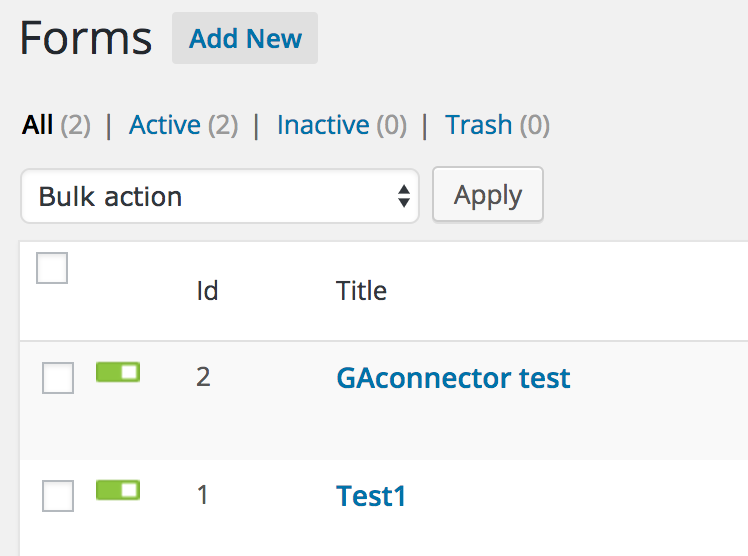Image resolution: width=748 pixels, height=556 pixels.
Task: Click the Forms page heading
Action: [86, 39]
